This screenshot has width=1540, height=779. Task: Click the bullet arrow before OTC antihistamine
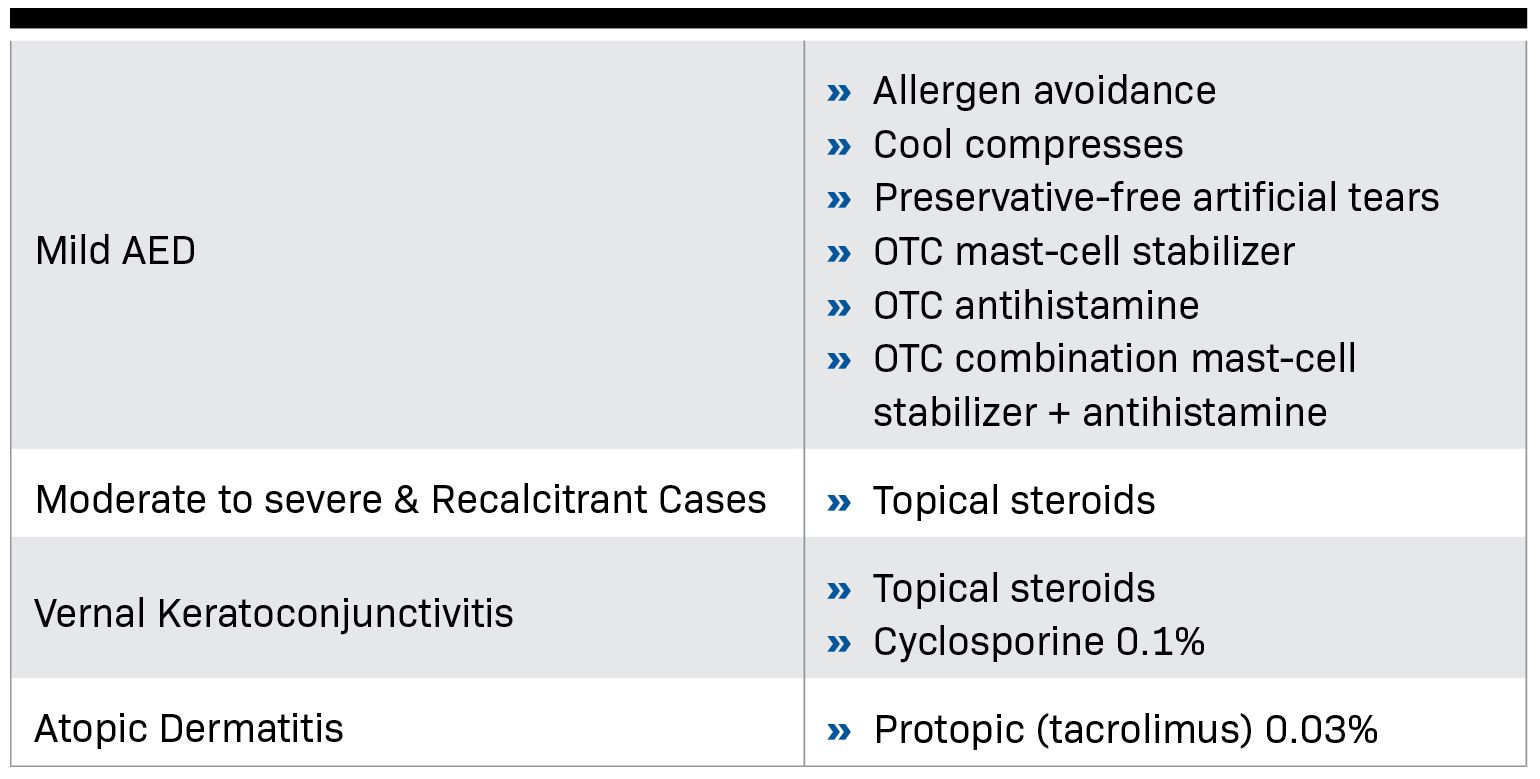pos(839,307)
